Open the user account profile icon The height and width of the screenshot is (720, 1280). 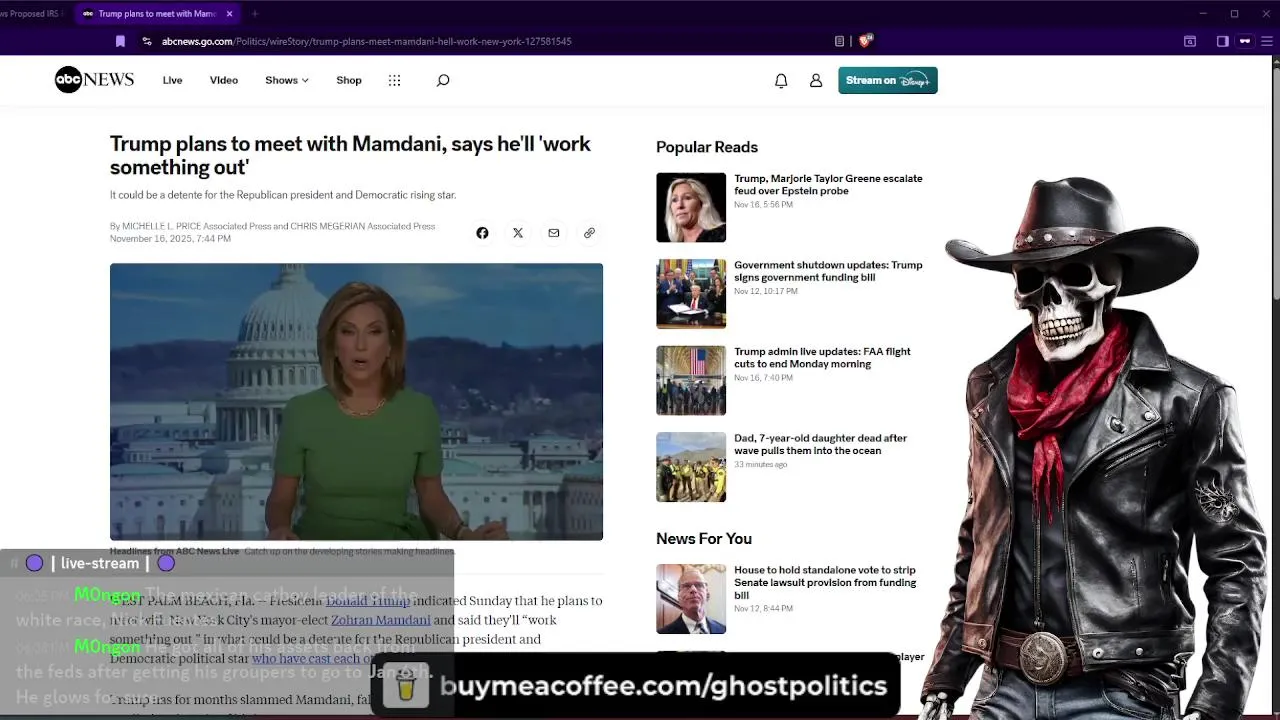pyautogui.click(x=816, y=81)
